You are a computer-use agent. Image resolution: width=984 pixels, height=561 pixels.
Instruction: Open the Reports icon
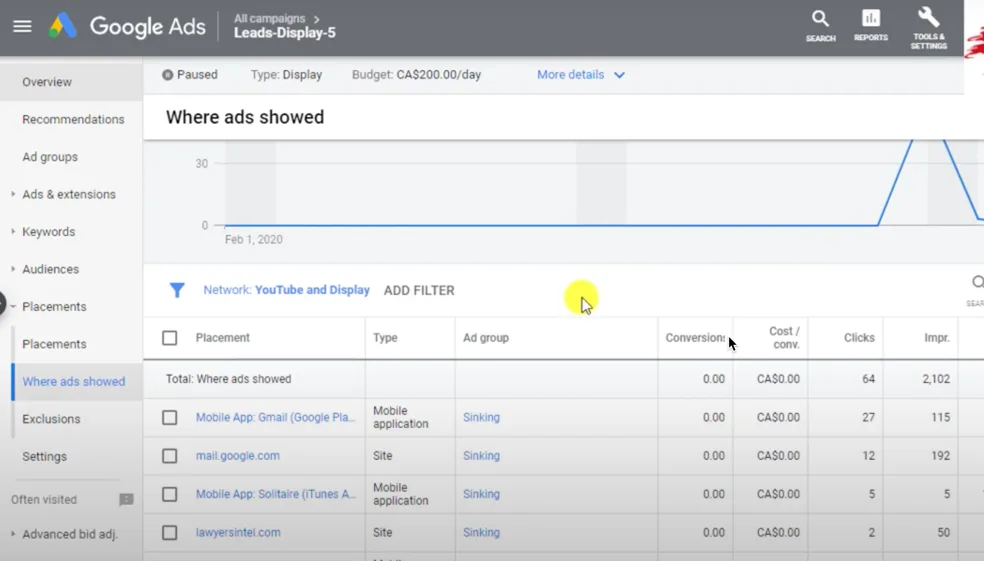(870, 26)
